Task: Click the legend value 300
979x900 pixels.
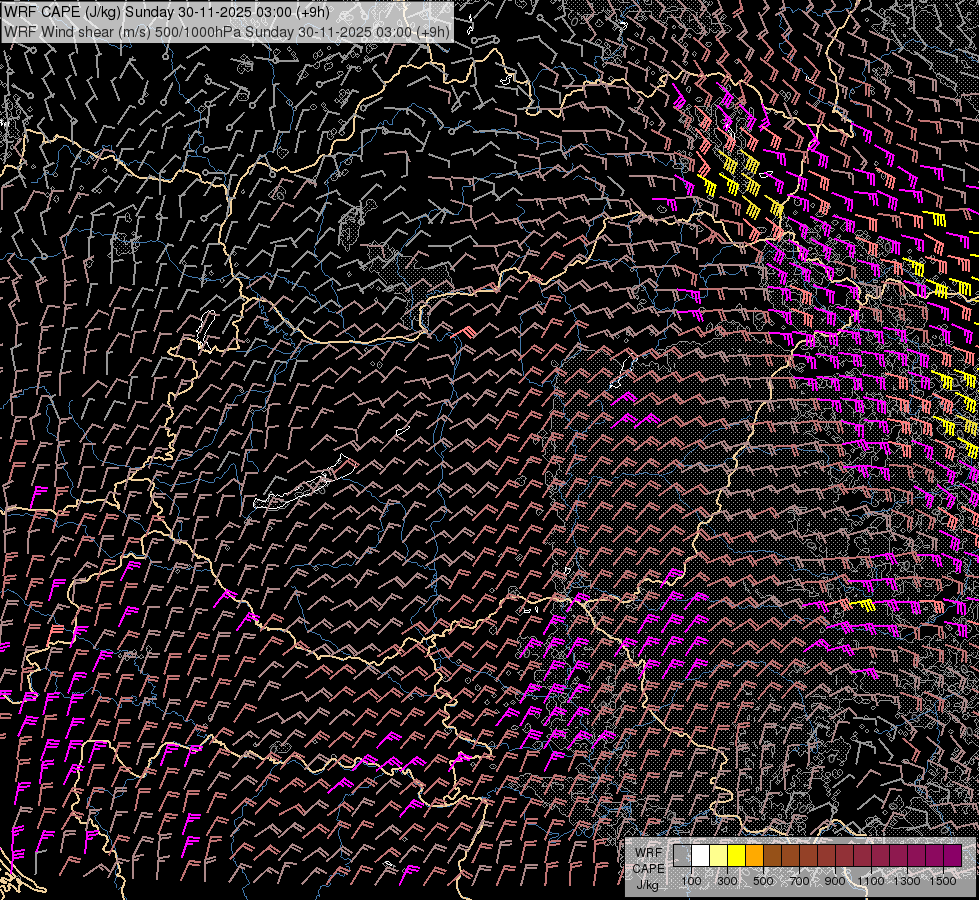Action: (727, 881)
